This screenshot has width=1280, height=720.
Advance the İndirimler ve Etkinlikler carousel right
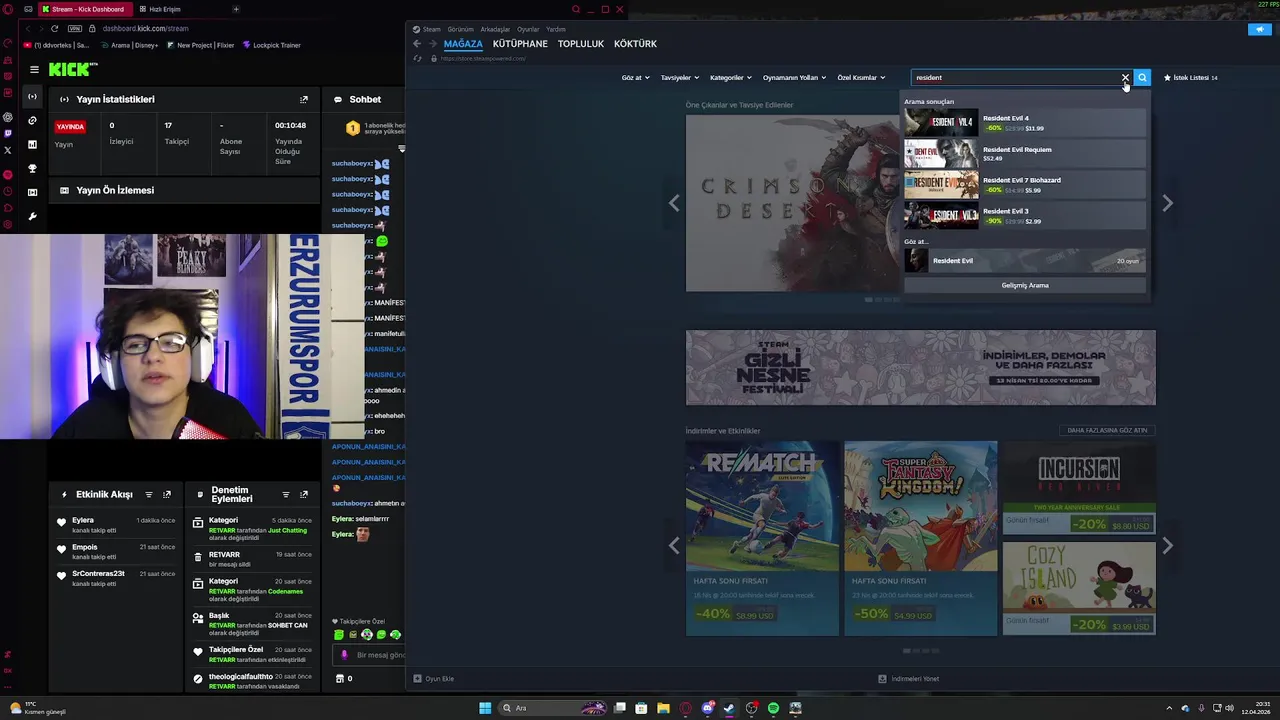[1167, 546]
